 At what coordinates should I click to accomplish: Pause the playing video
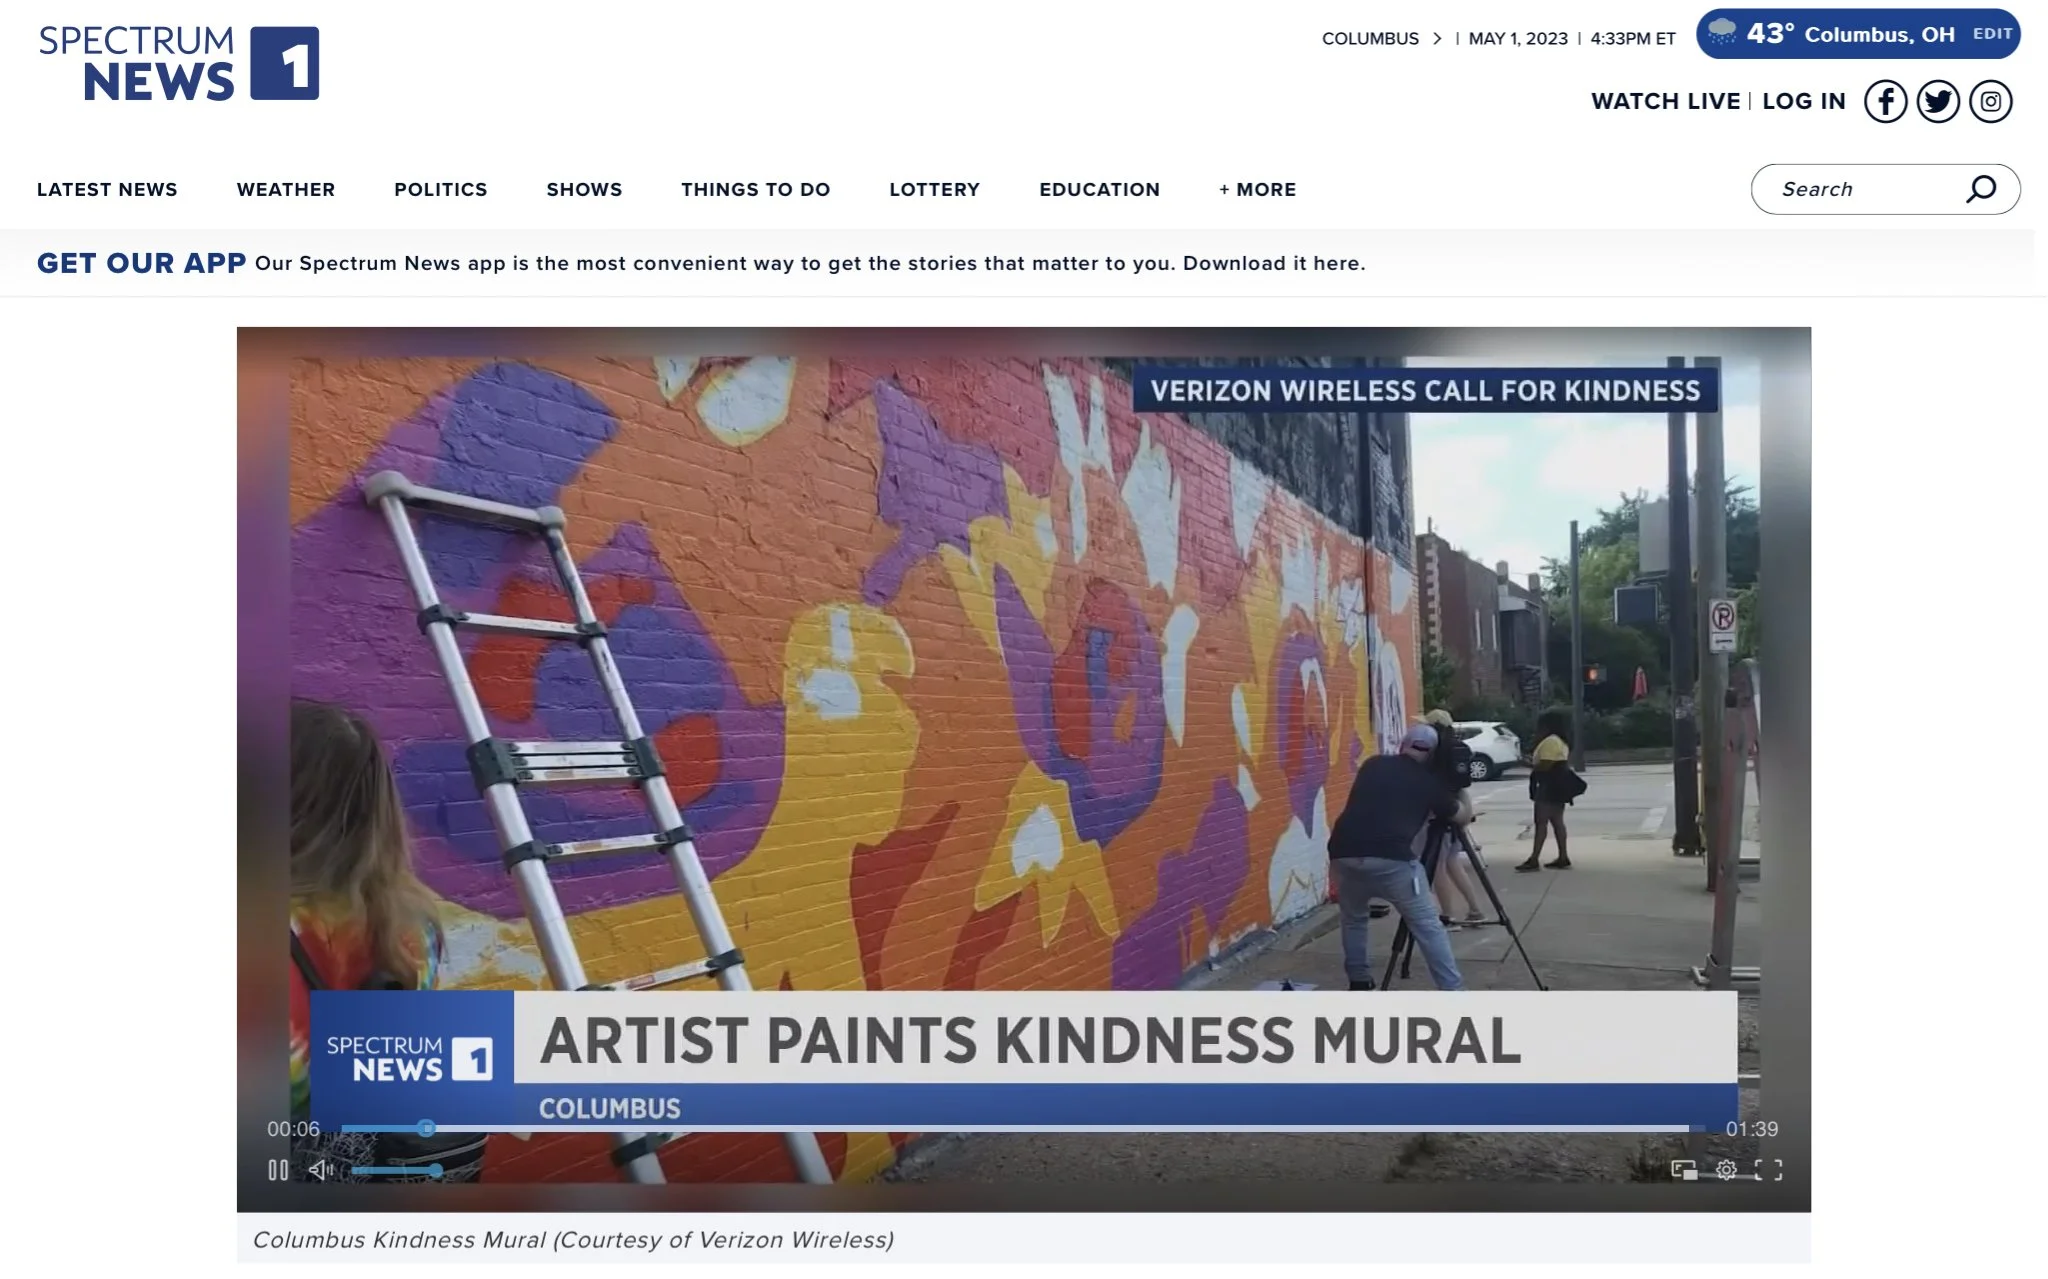click(x=278, y=1170)
